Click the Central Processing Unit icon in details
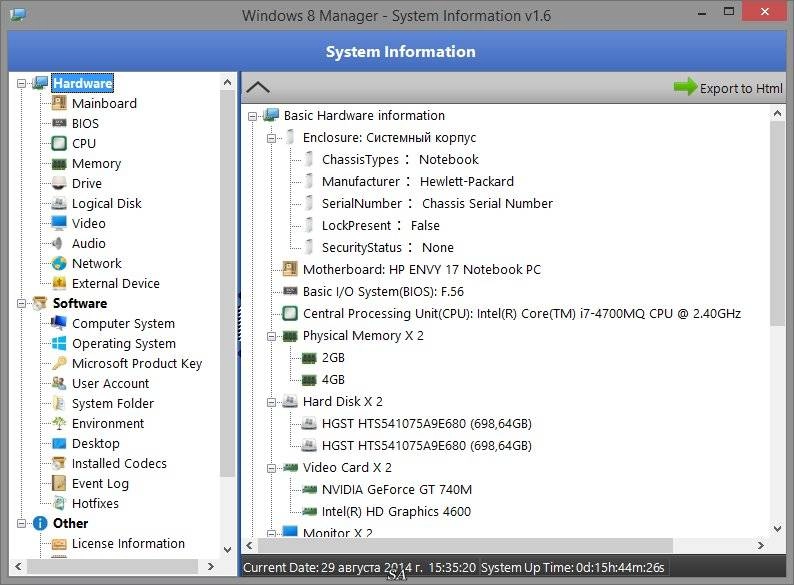 290,313
